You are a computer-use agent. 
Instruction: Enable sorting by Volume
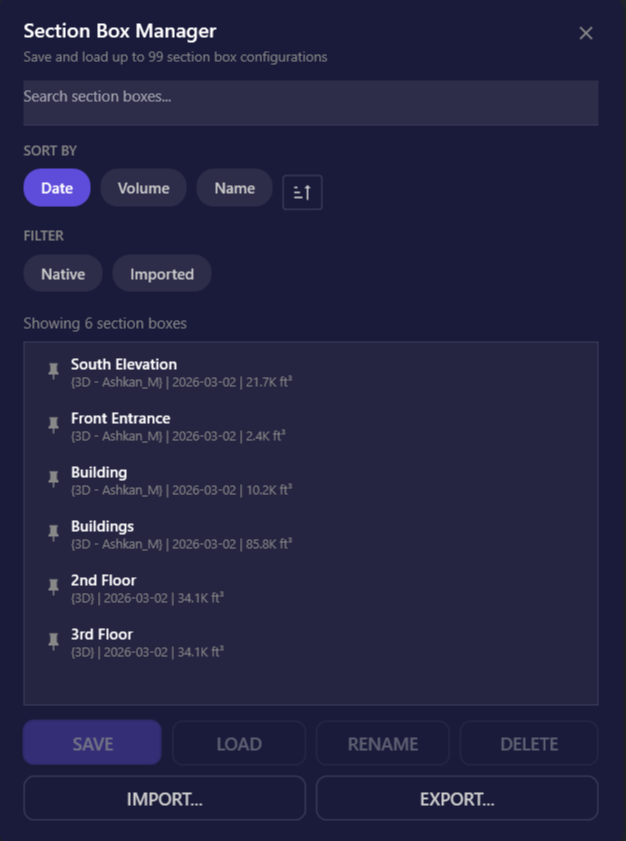point(143,187)
